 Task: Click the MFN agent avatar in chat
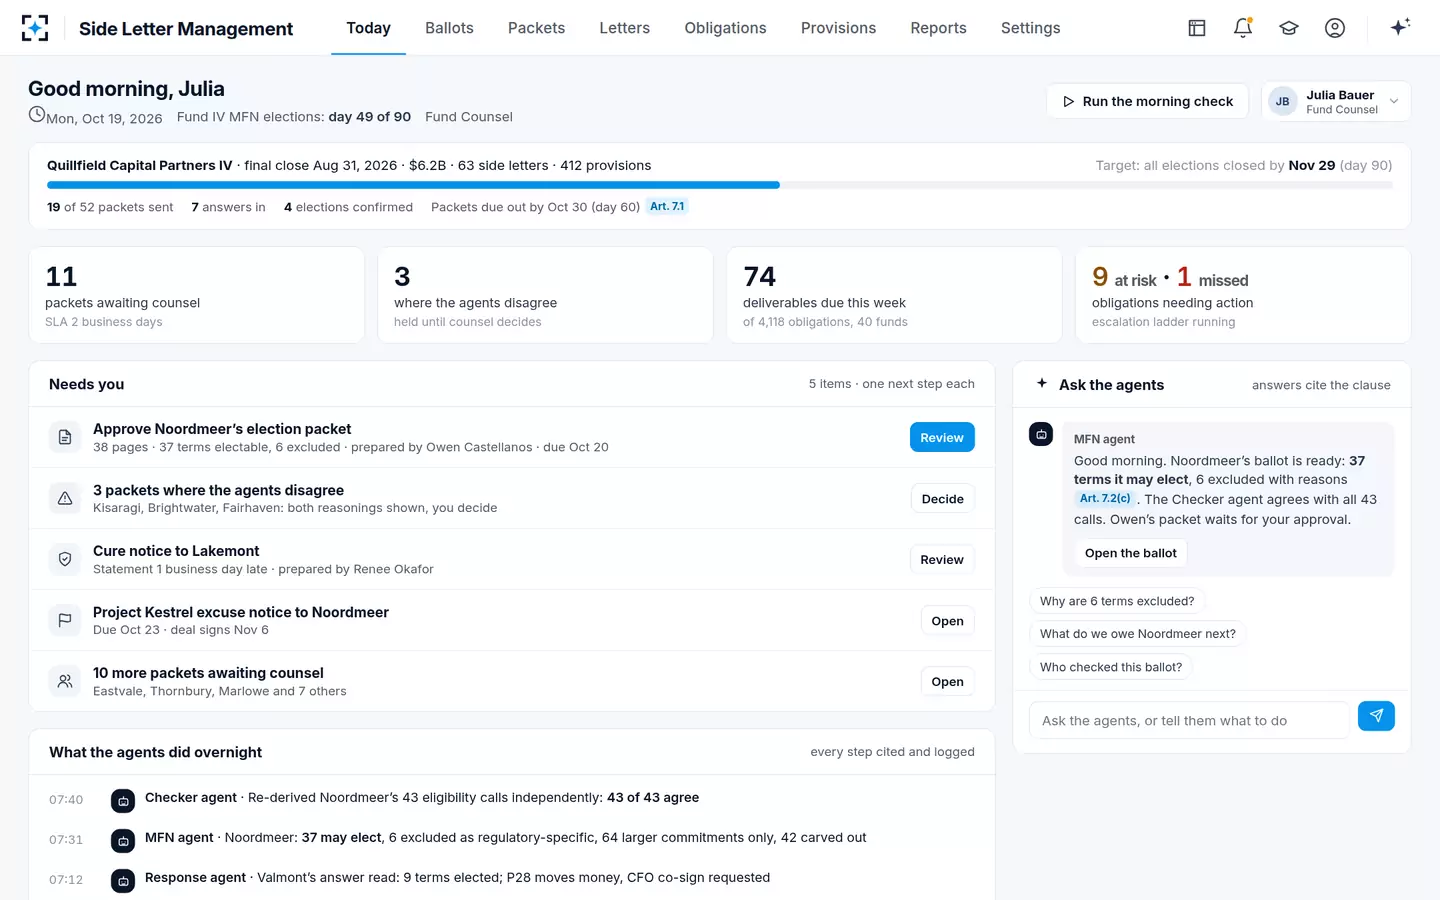[x=1041, y=434]
